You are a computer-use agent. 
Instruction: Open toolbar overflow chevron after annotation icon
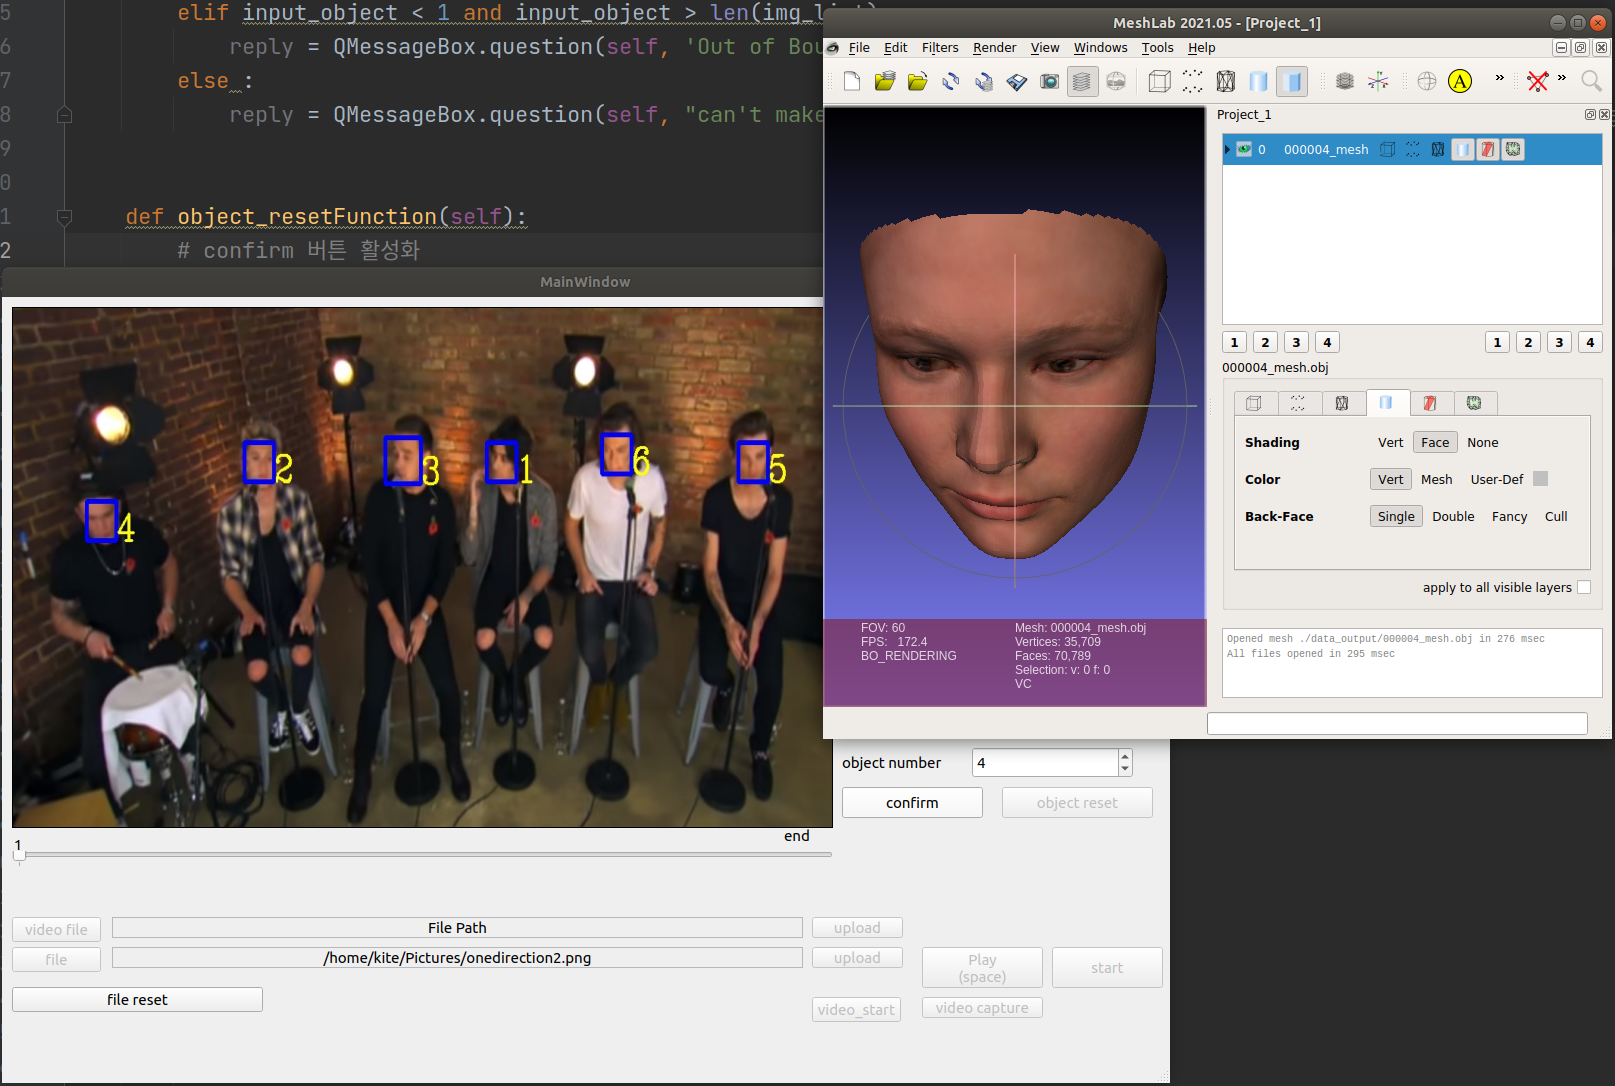click(x=1499, y=78)
